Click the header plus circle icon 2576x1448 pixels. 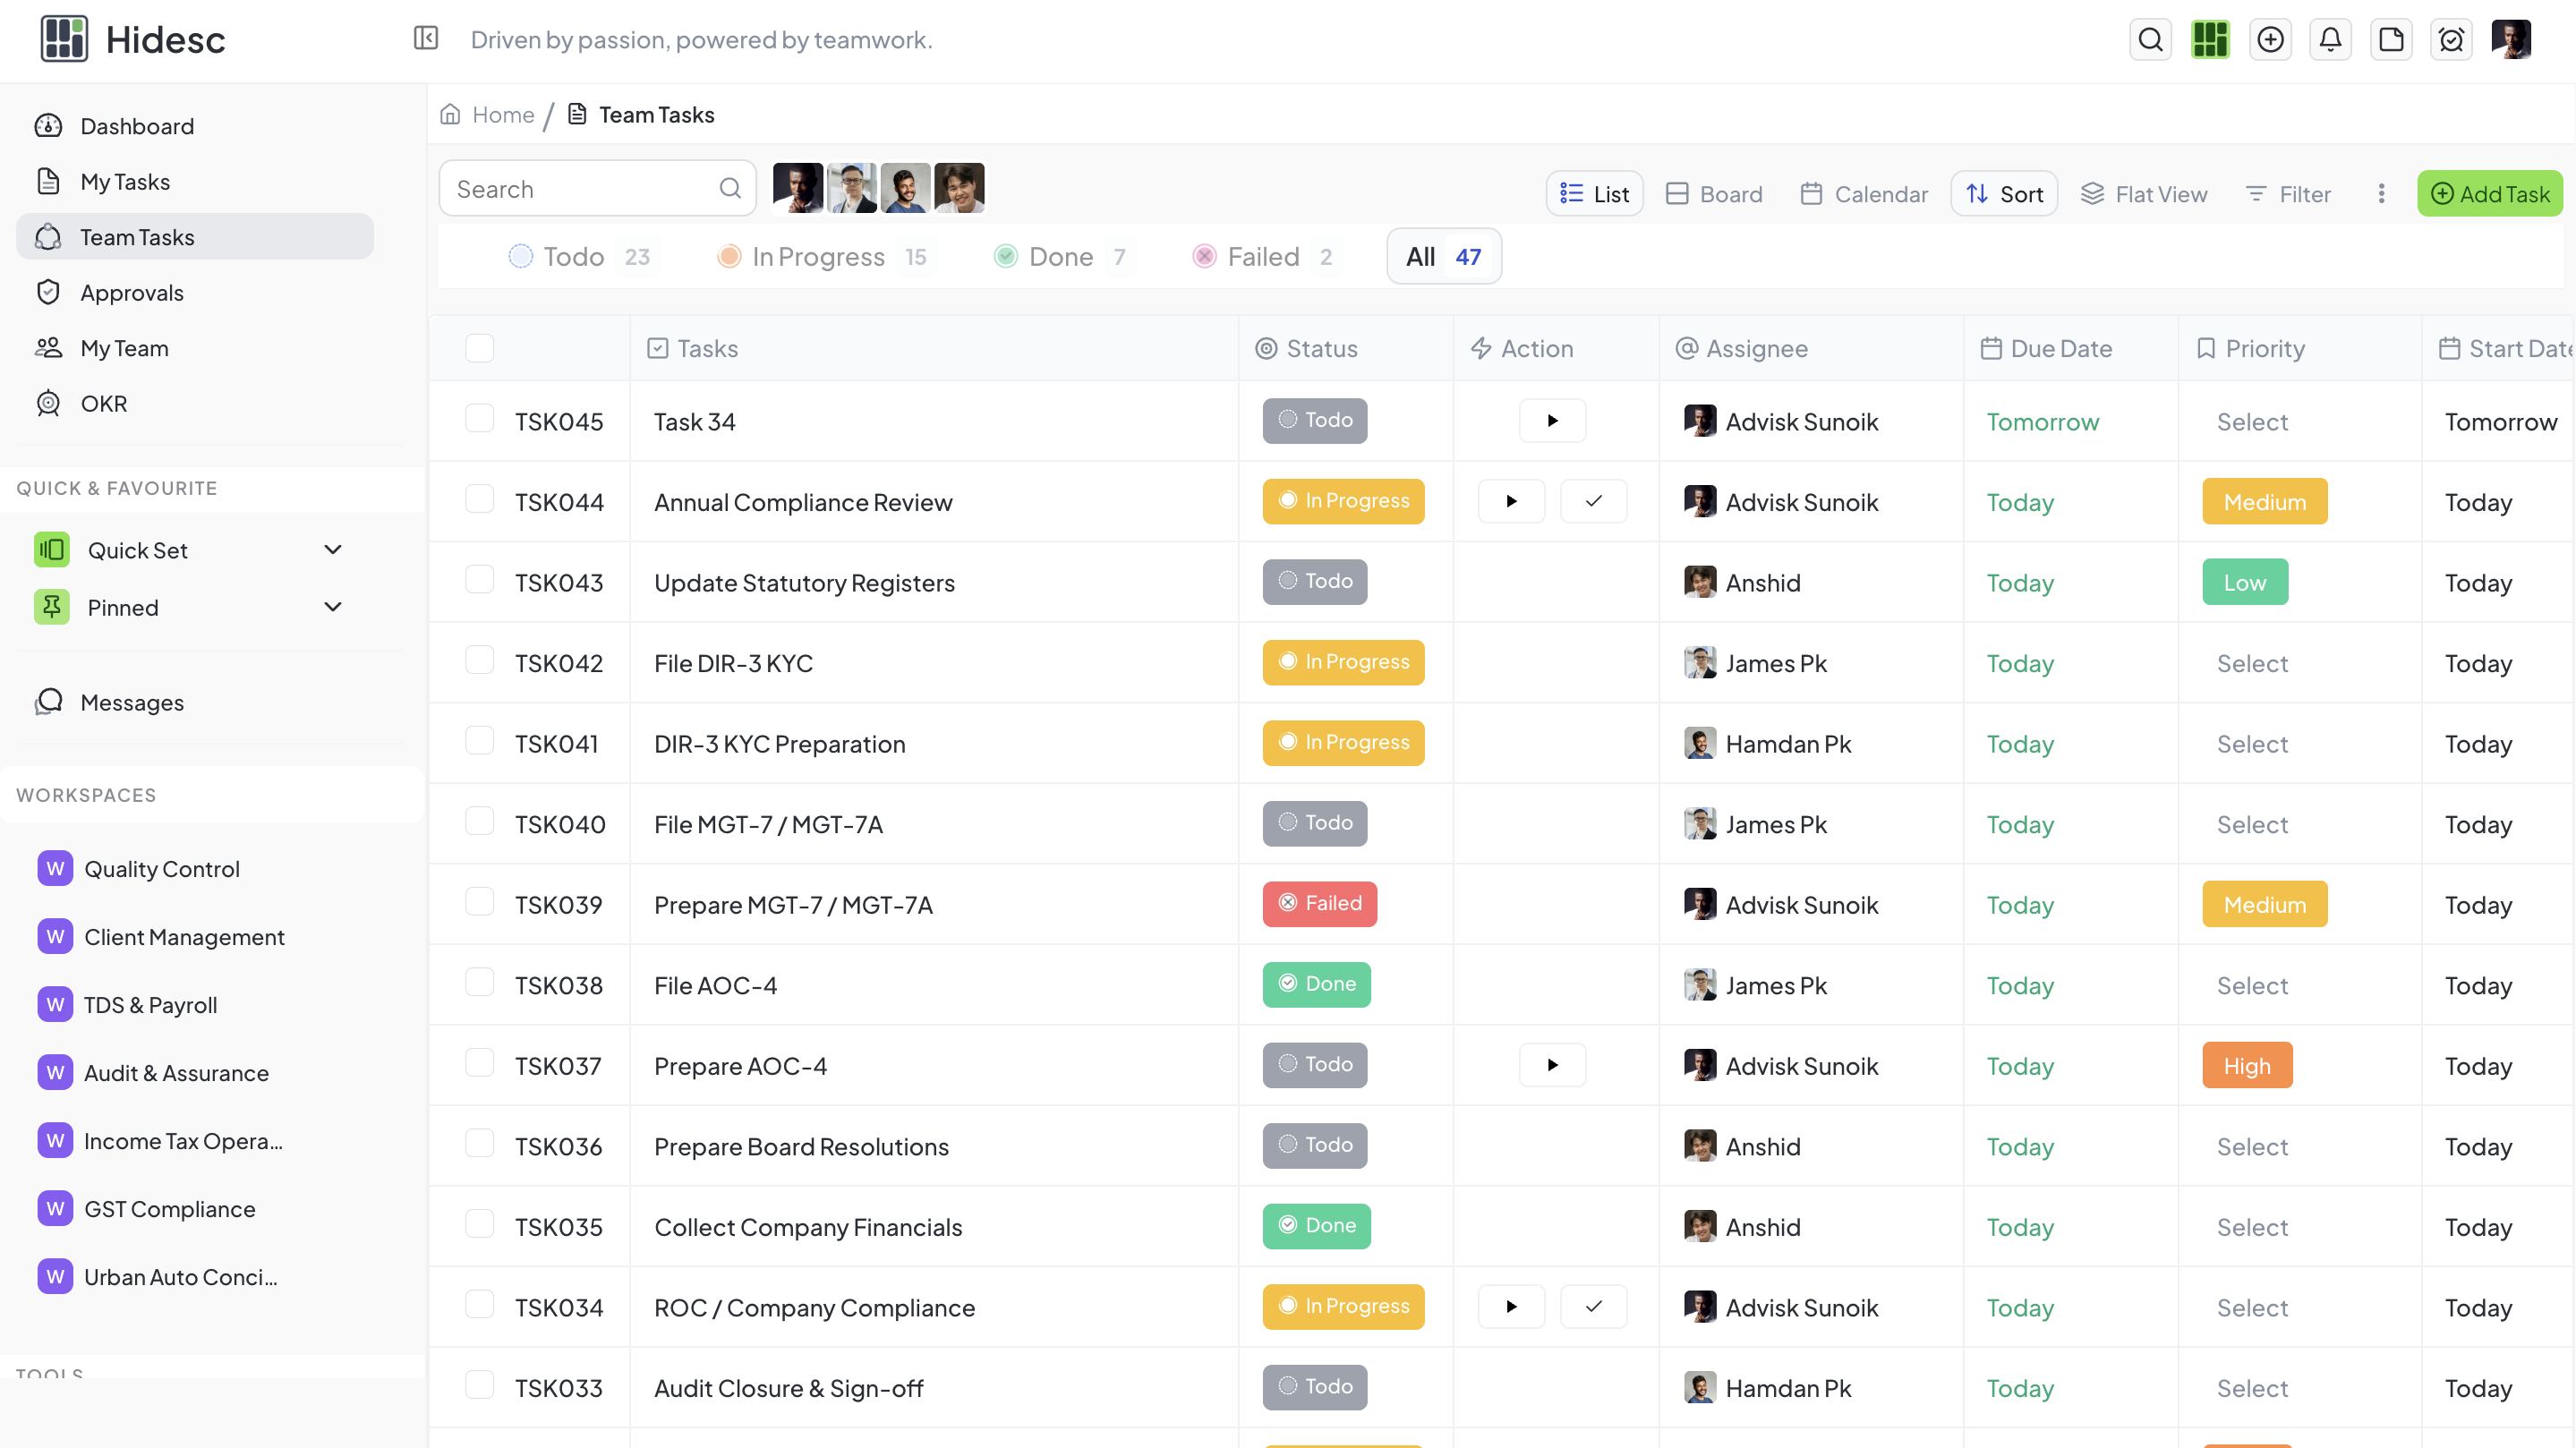[2270, 39]
